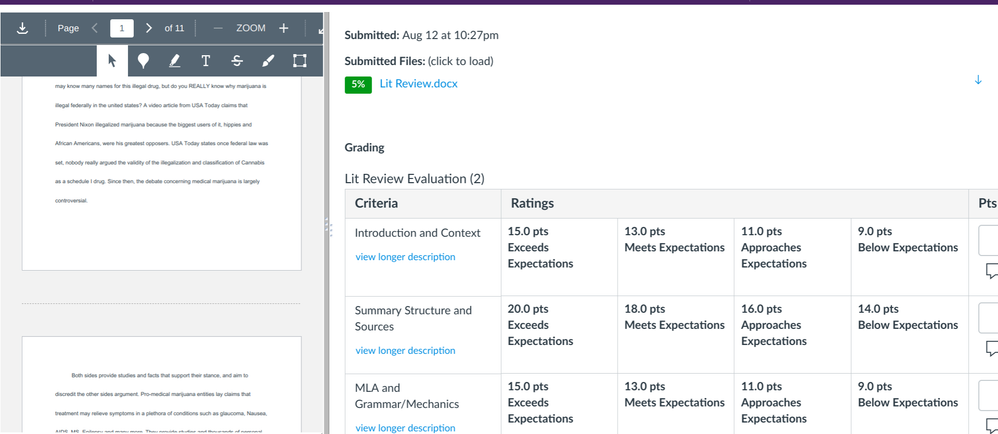Click the 'of 11' page count text
Image resolution: width=998 pixels, height=434 pixels.
(174, 28)
